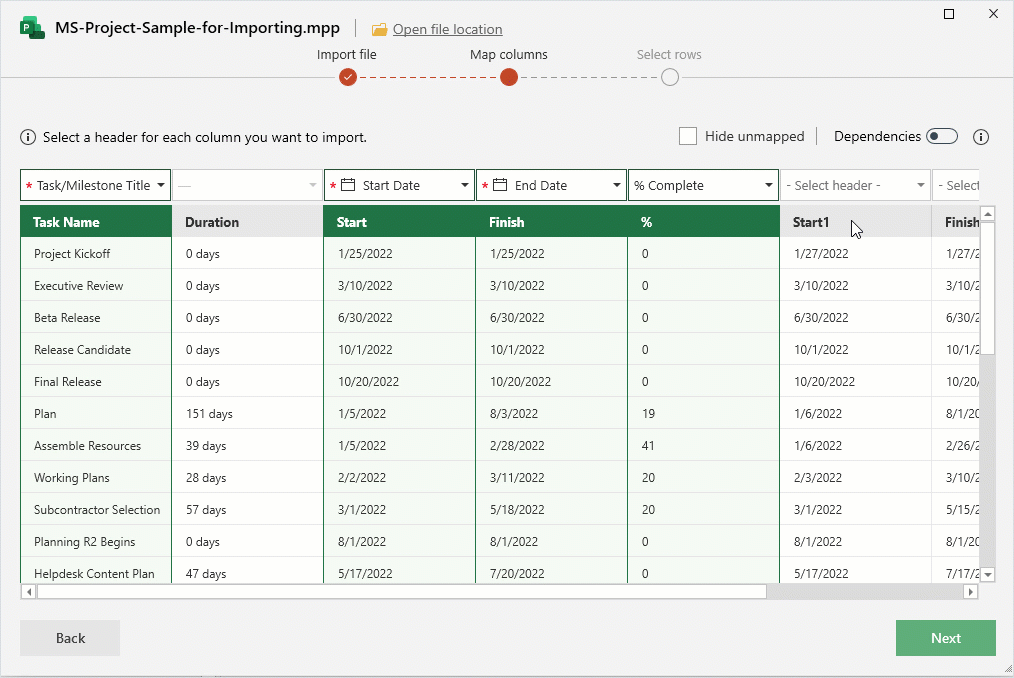Open info tooltip beside the Dependencies toggle
The height and width of the screenshot is (678, 1014).
pyautogui.click(x=981, y=137)
